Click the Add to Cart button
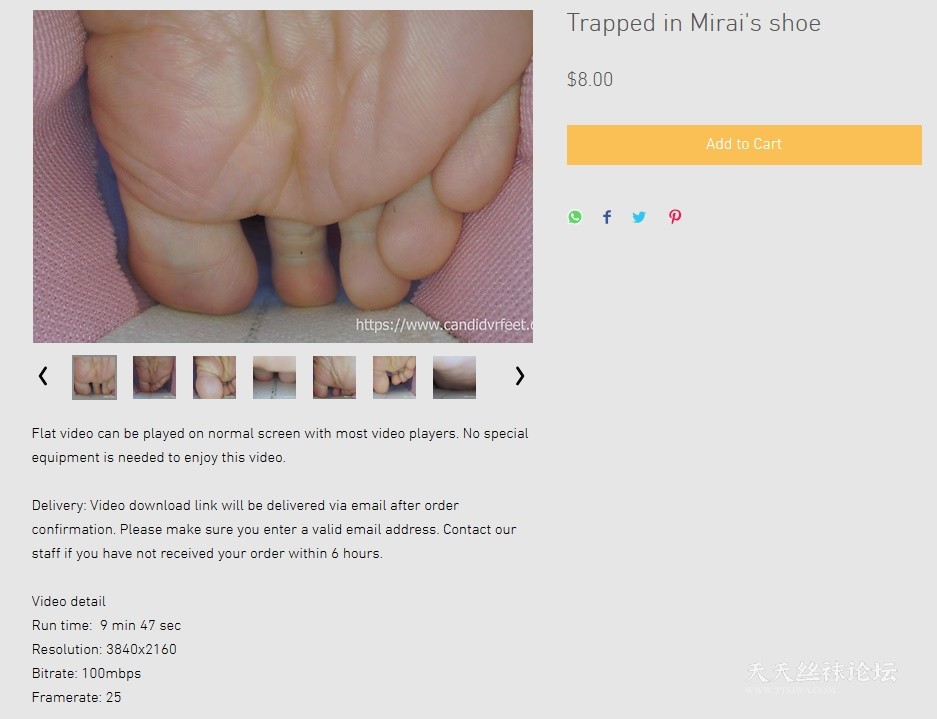937x719 pixels. 744,145
